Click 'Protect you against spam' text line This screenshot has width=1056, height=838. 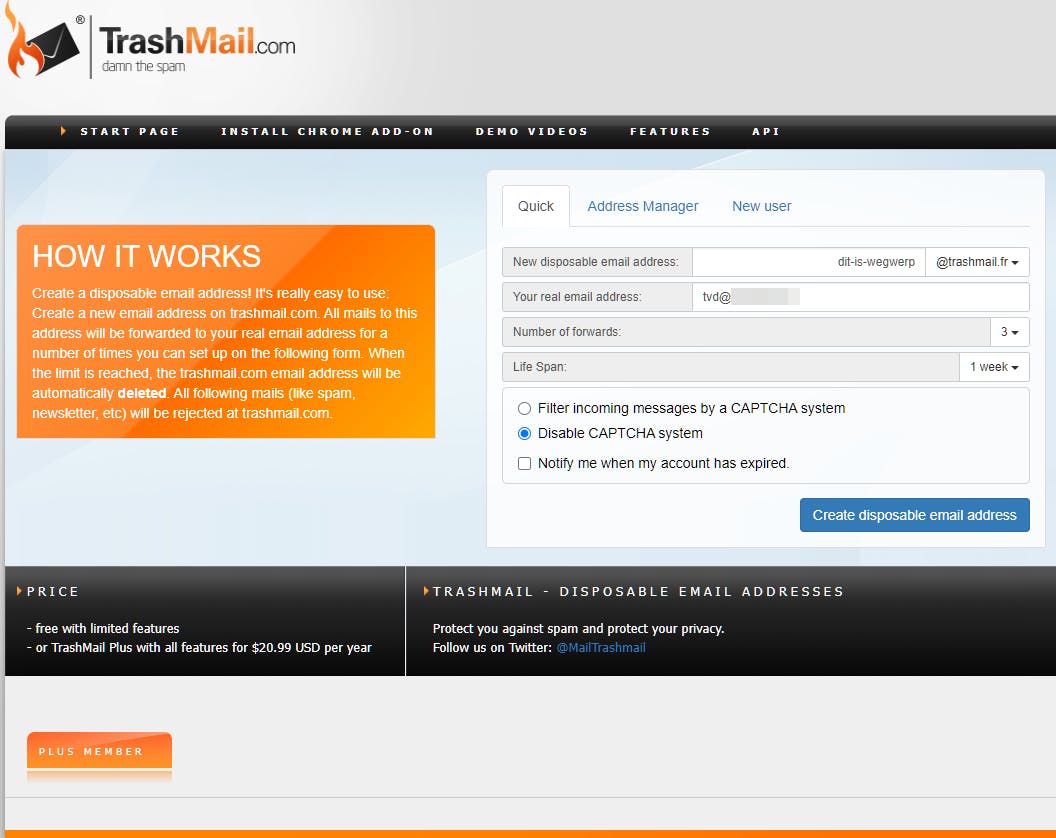(579, 628)
